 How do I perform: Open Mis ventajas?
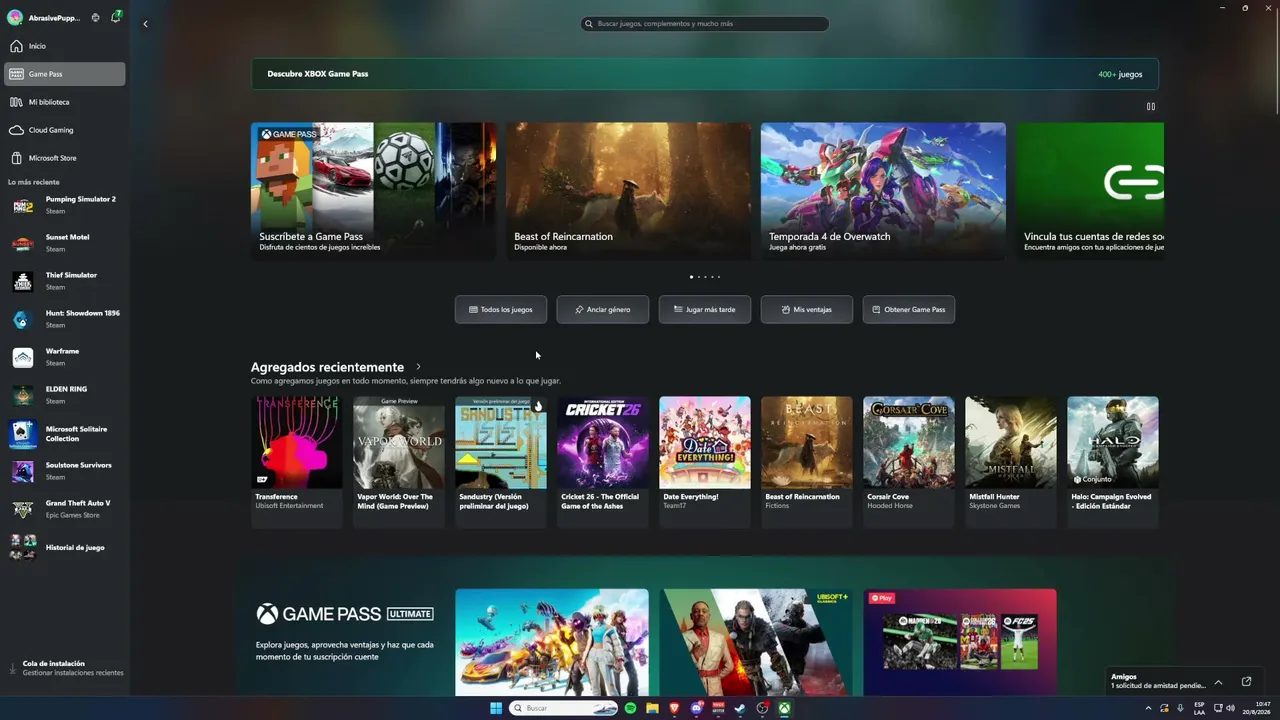[x=807, y=309]
